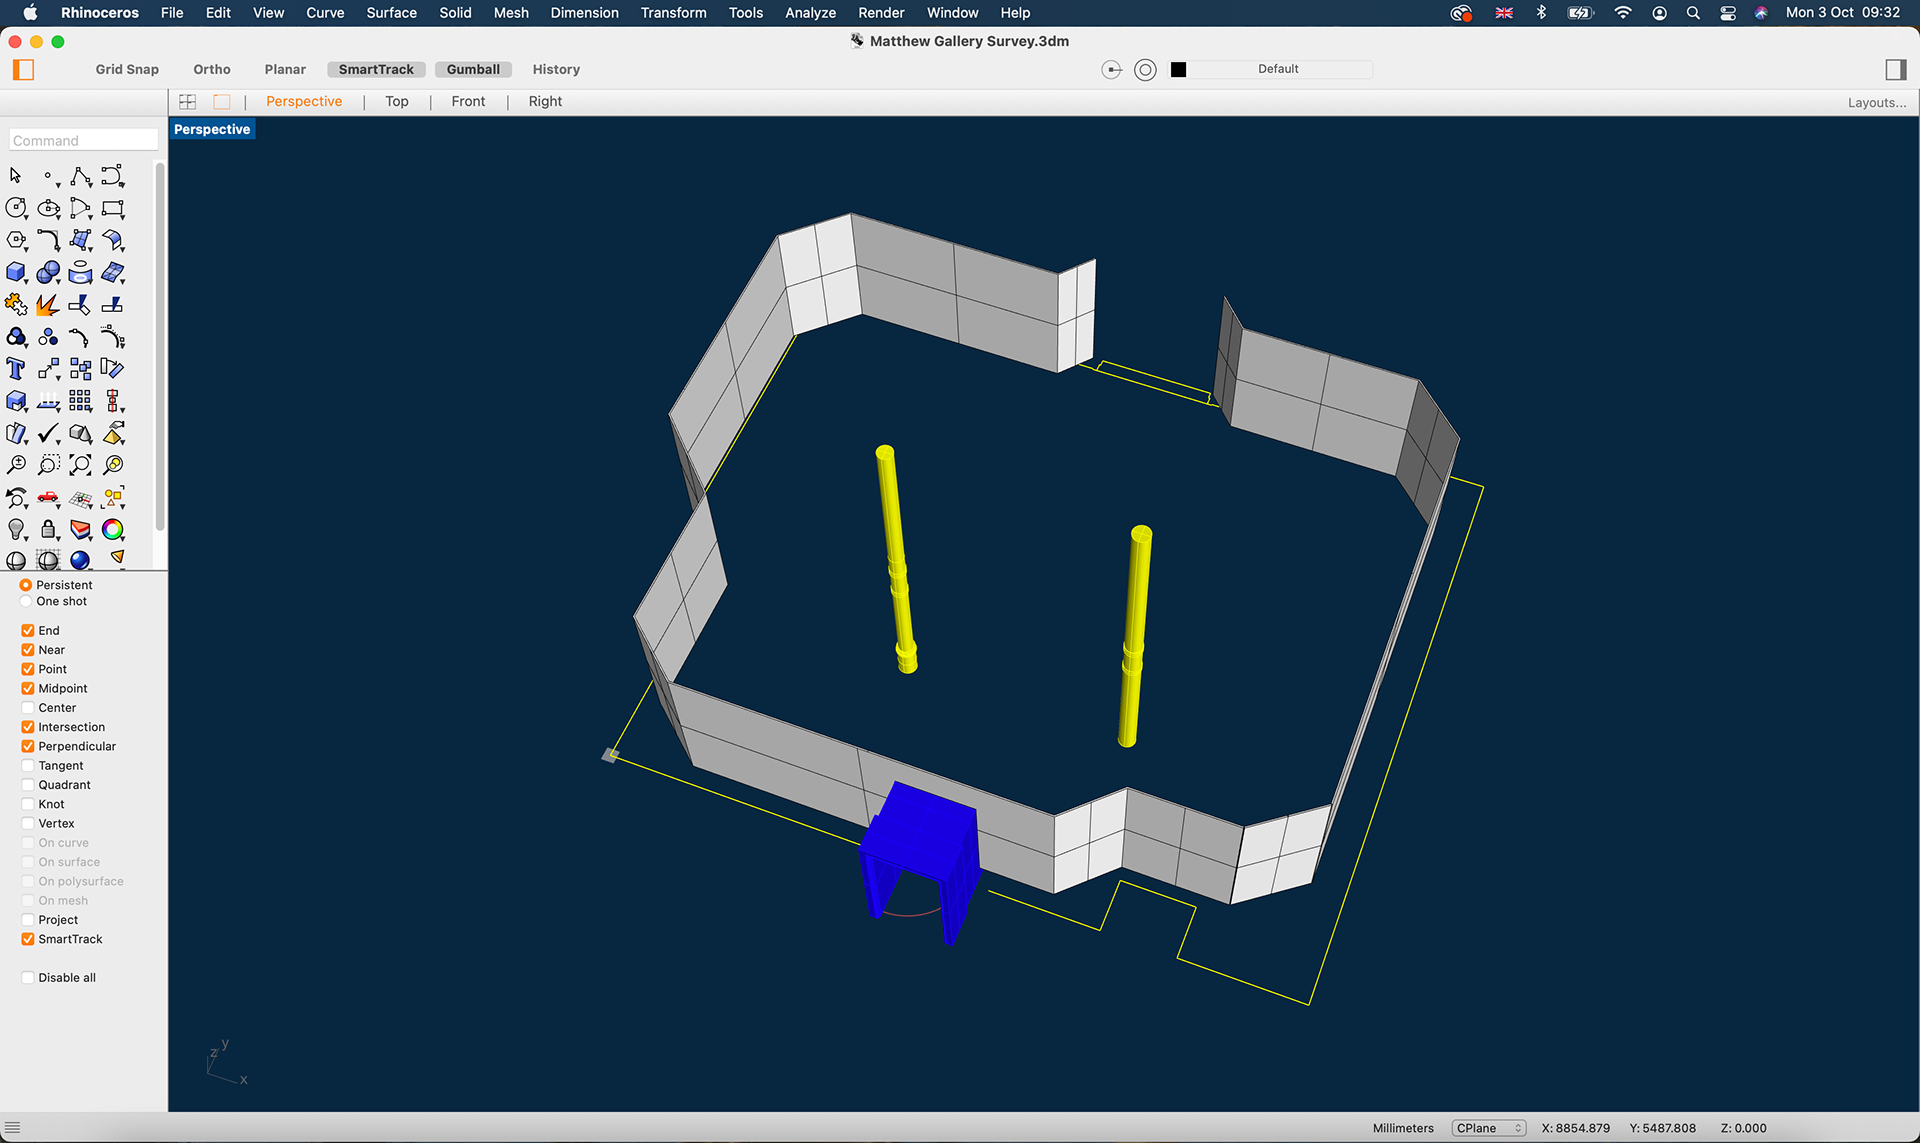Open the light bulb visibility tool
The width and height of the screenshot is (1920, 1143).
(16, 529)
